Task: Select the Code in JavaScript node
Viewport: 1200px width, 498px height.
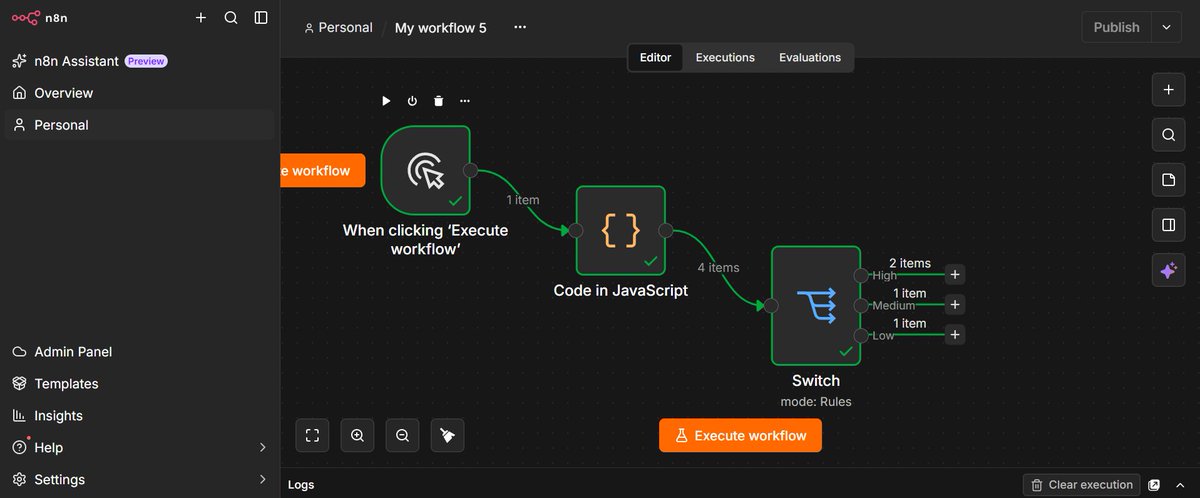Action: click(x=620, y=230)
